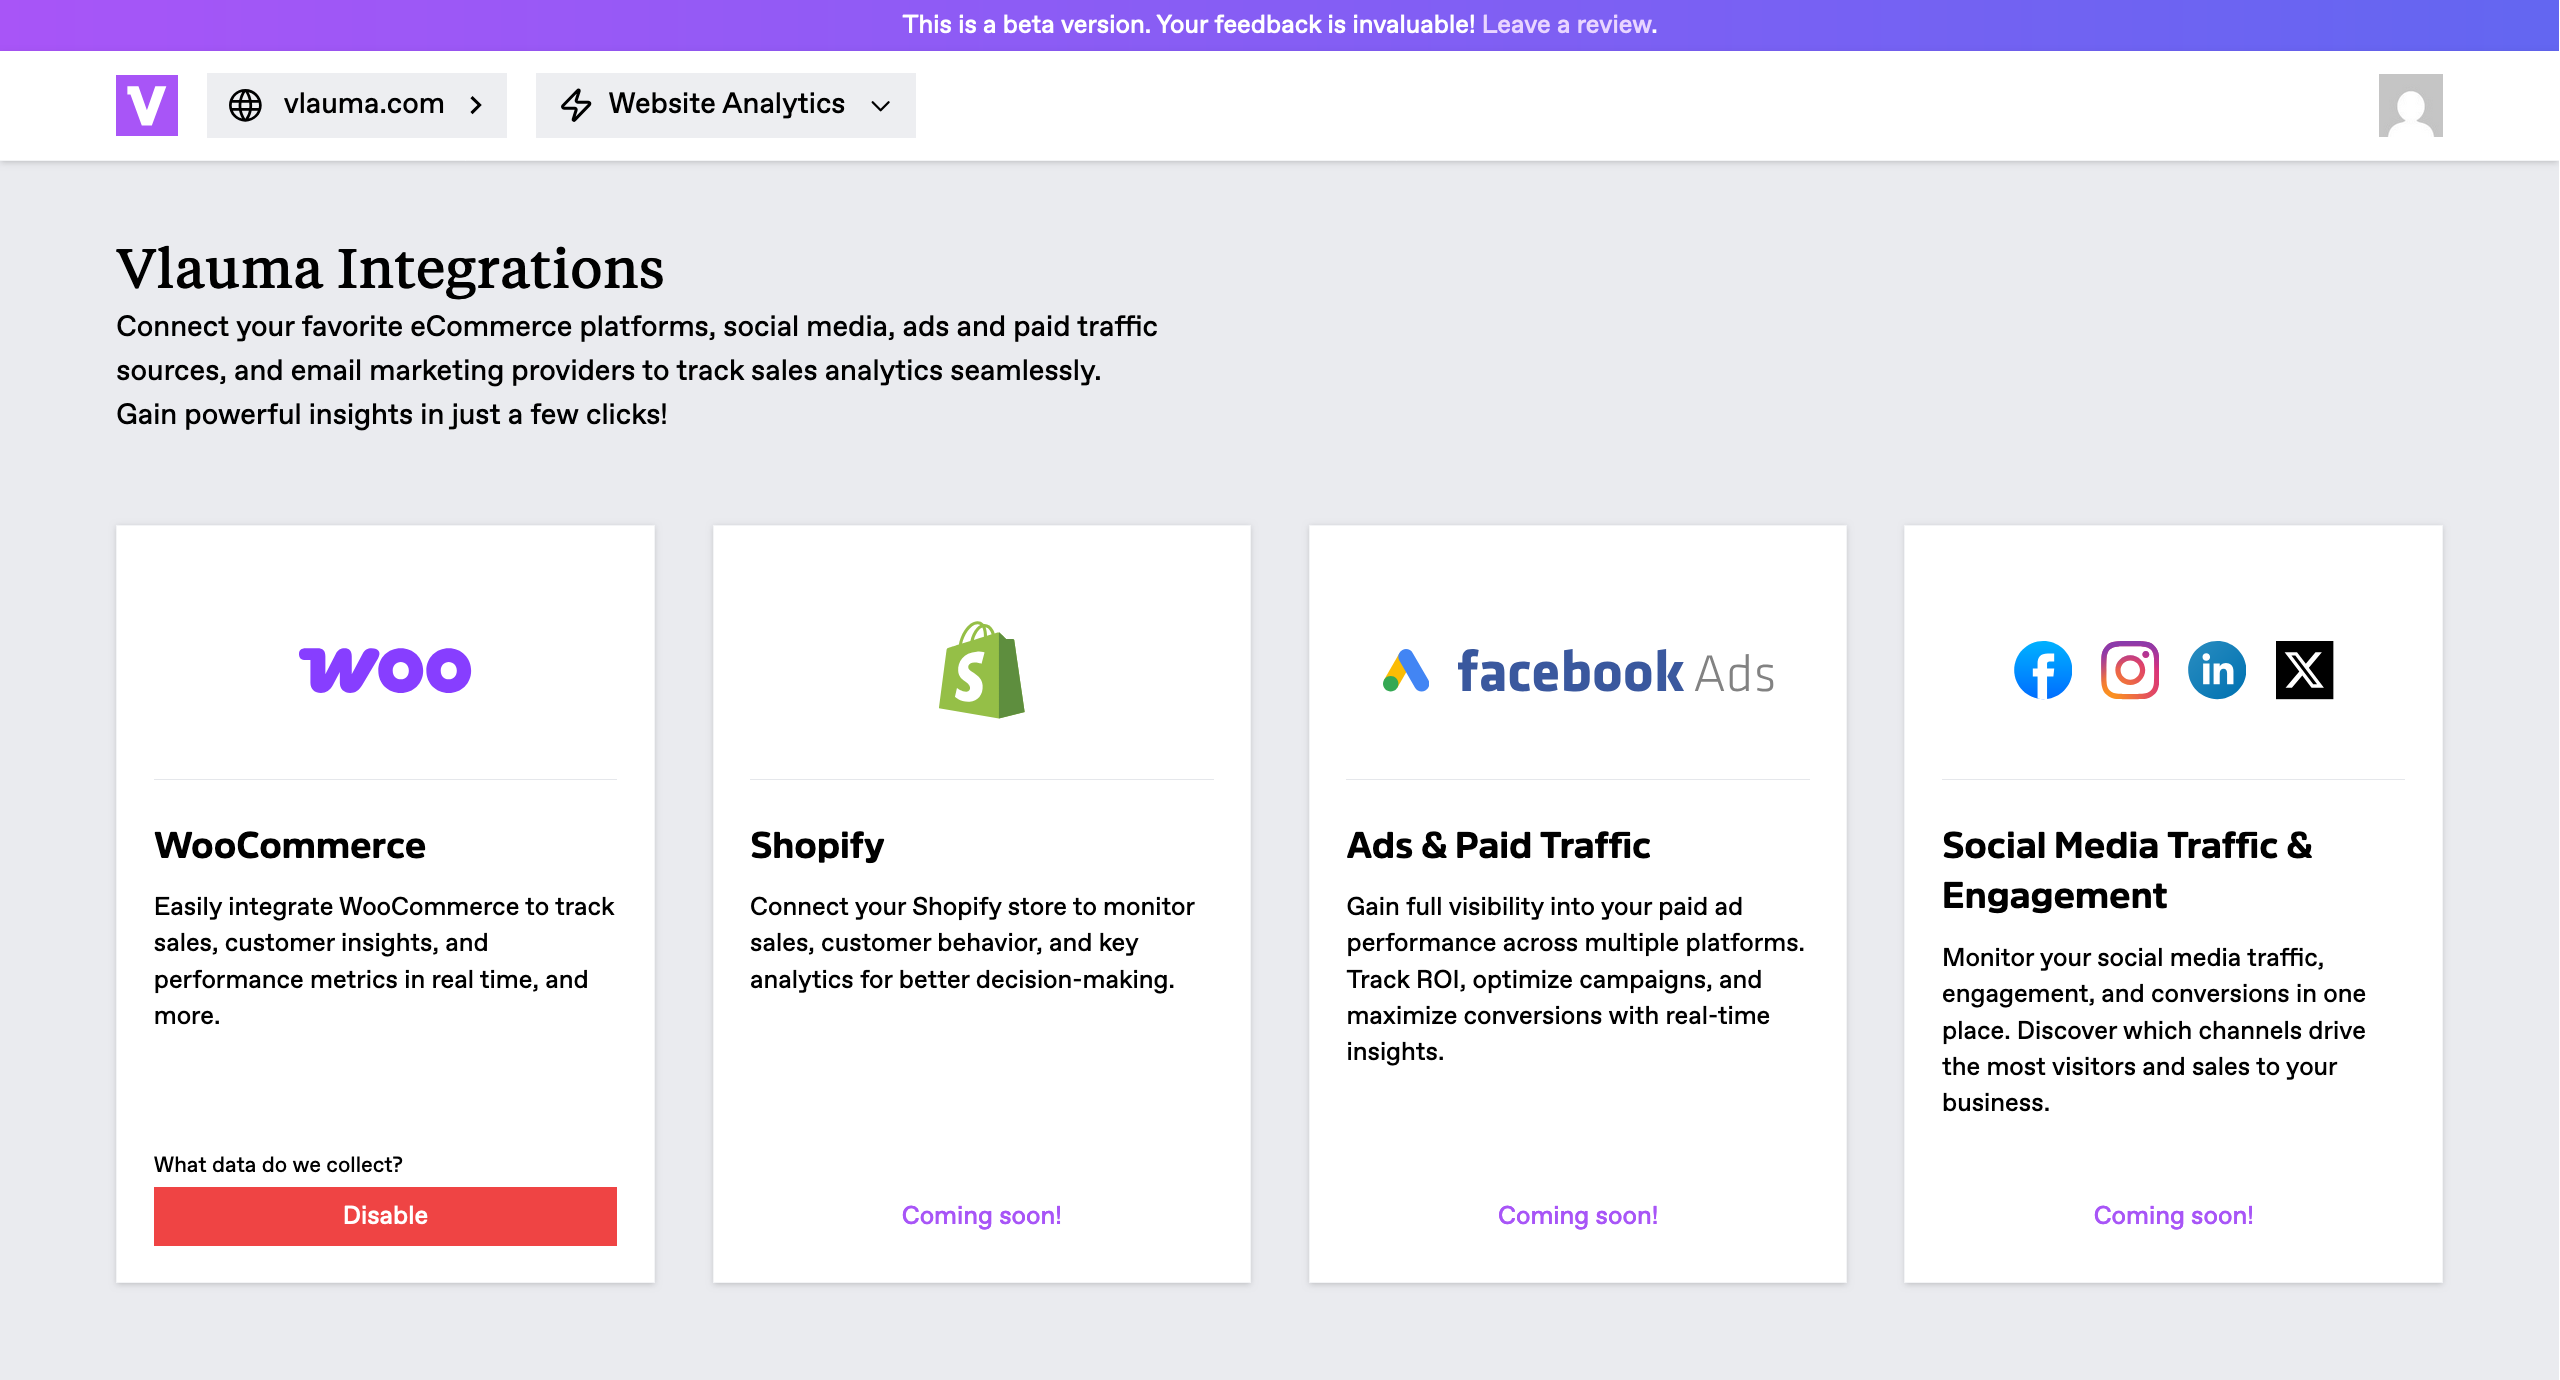Screen dimensions: 2560x1380
Task: Click the lightning bolt analytics icon
Action: coord(576,105)
